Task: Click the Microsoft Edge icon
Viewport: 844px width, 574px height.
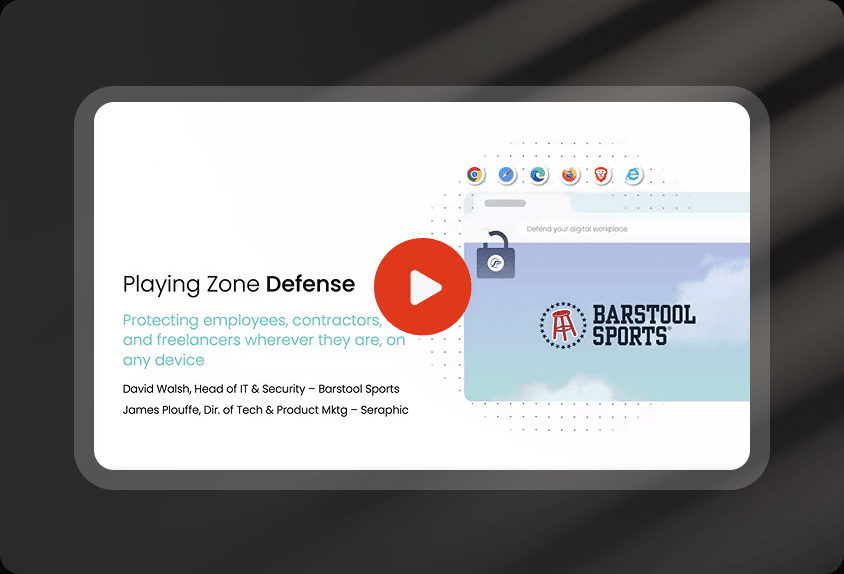Action: tap(538, 175)
